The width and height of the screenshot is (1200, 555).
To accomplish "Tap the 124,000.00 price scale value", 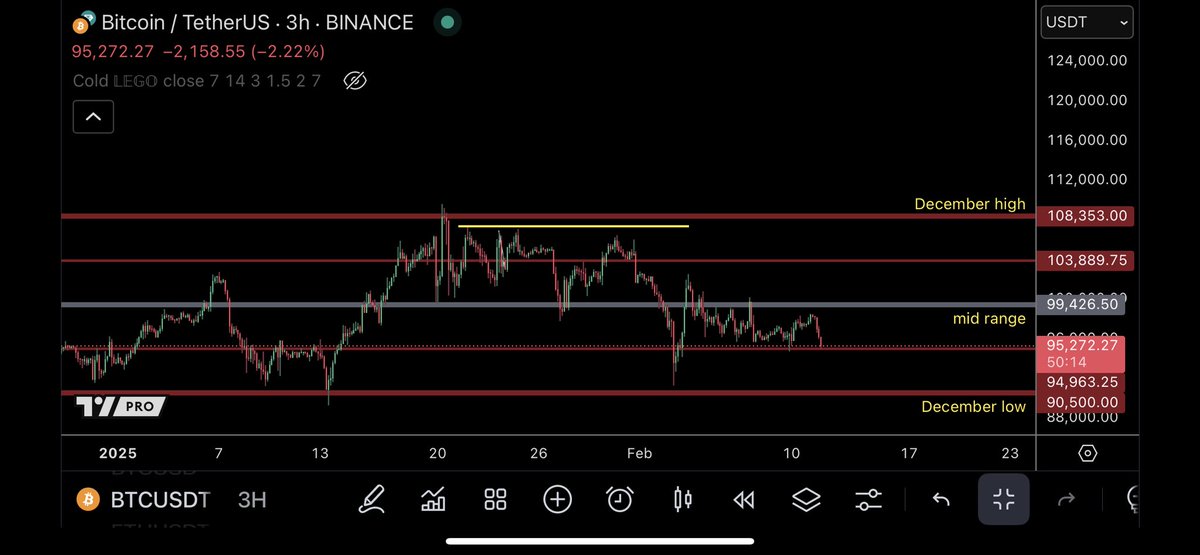I will [1087, 60].
